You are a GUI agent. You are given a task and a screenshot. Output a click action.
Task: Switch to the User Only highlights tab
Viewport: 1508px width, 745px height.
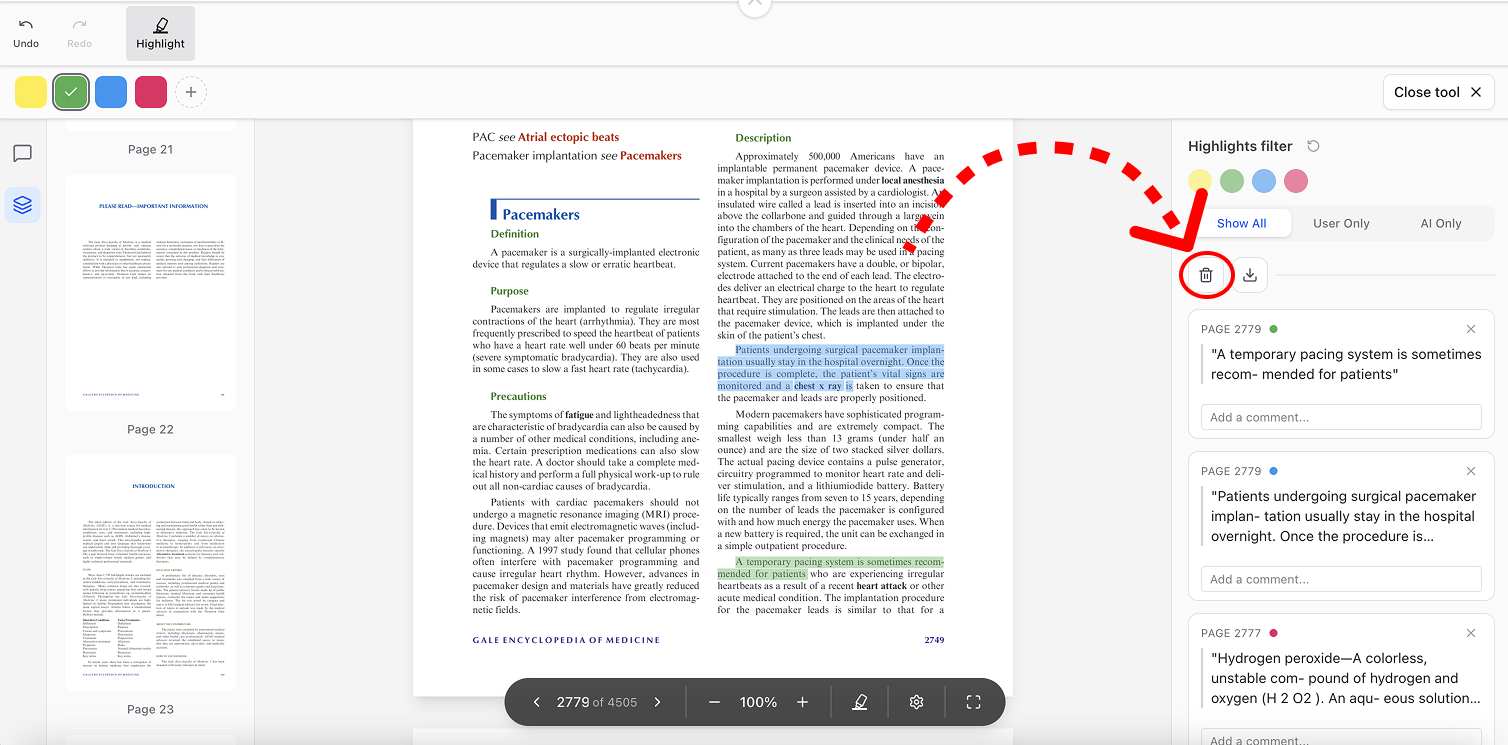[x=1340, y=223]
